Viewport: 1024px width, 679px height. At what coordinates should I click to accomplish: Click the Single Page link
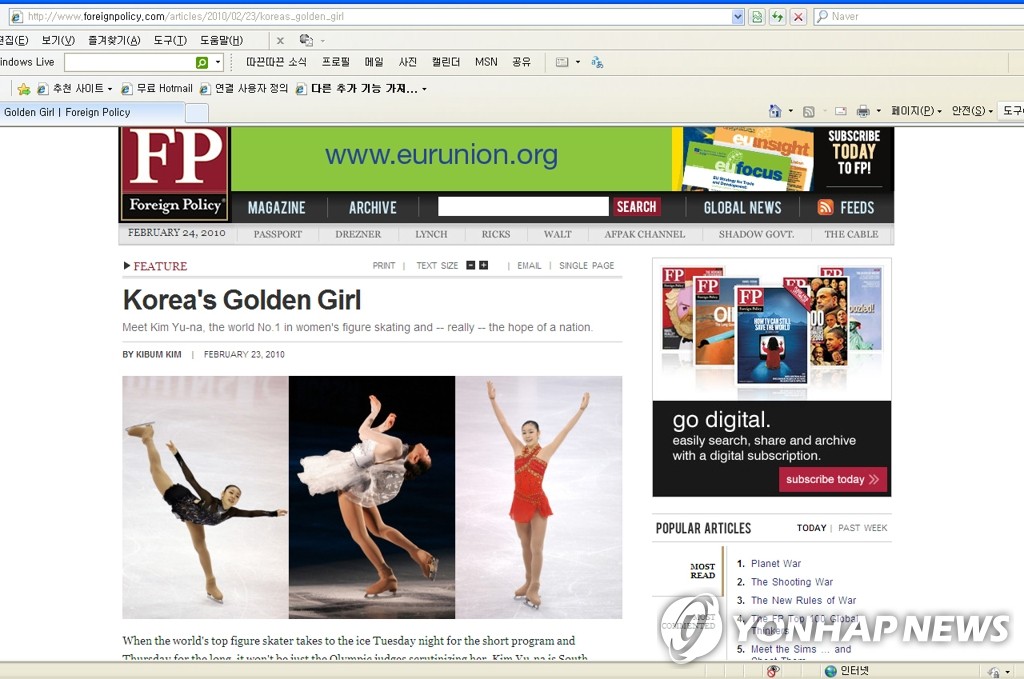pyautogui.click(x=586, y=266)
